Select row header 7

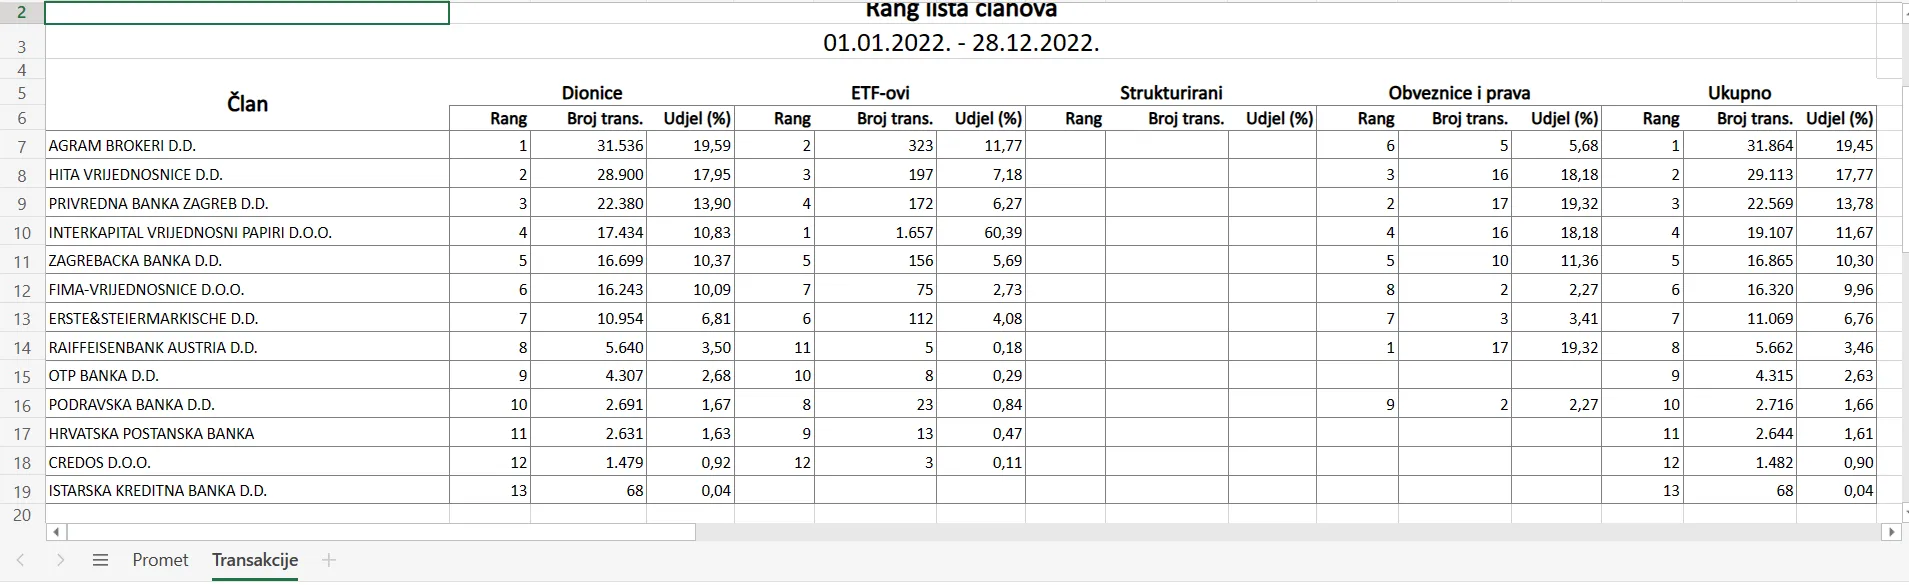22,146
